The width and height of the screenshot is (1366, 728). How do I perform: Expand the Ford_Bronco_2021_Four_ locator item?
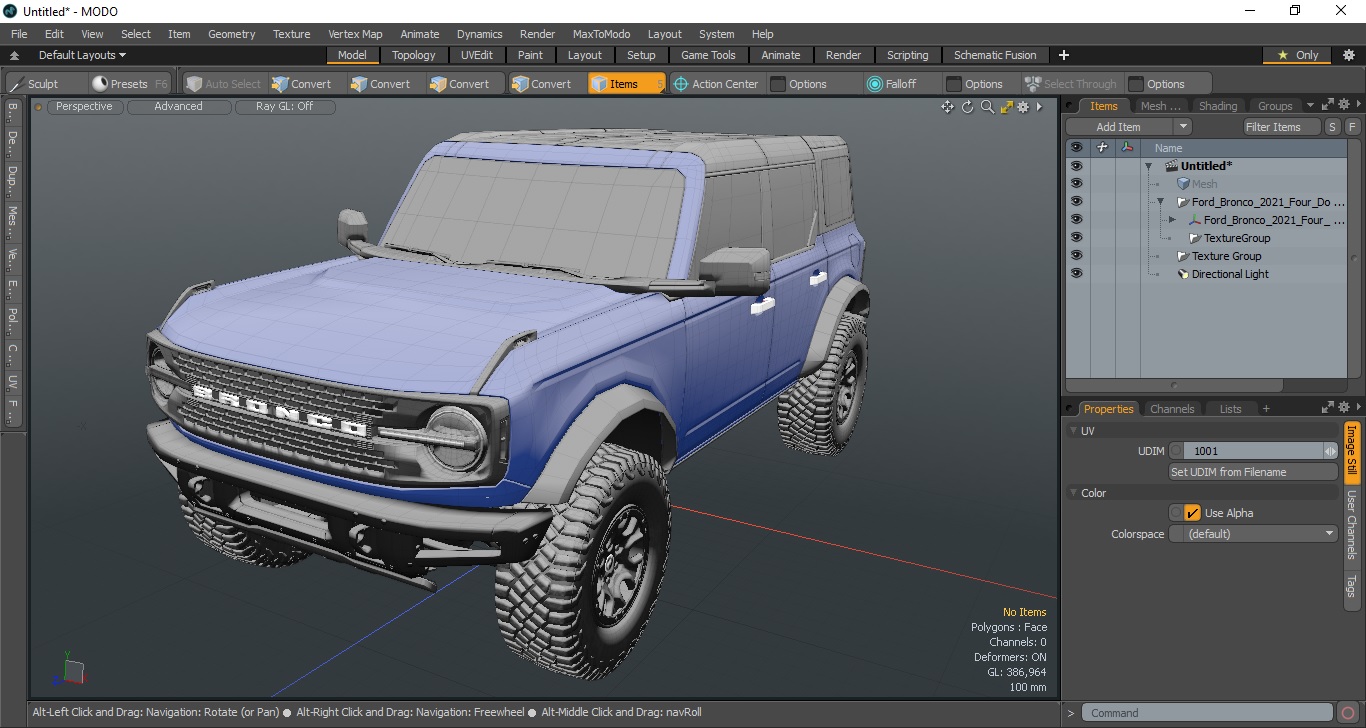[1172, 220]
